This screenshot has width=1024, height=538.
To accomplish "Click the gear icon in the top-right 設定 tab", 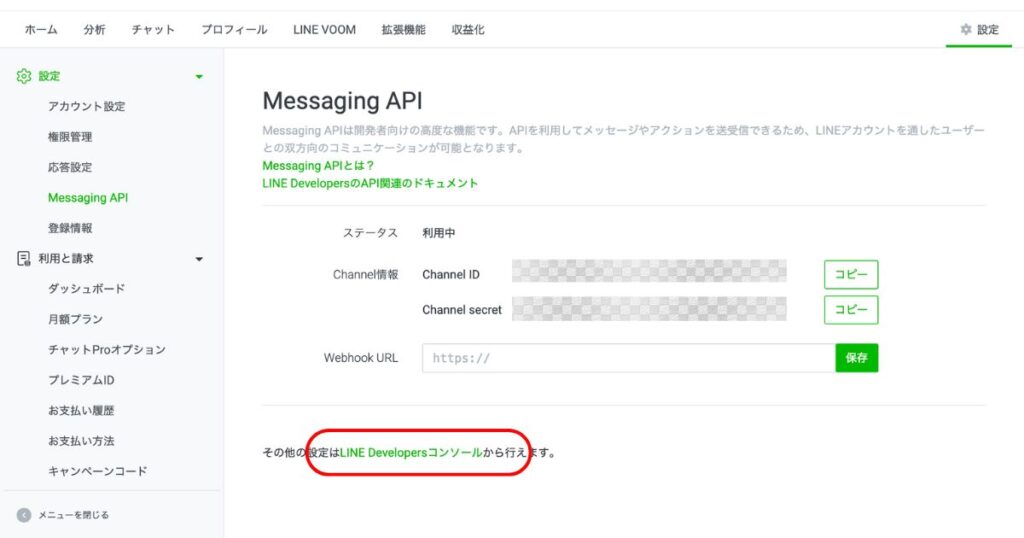I will point(966,29).
